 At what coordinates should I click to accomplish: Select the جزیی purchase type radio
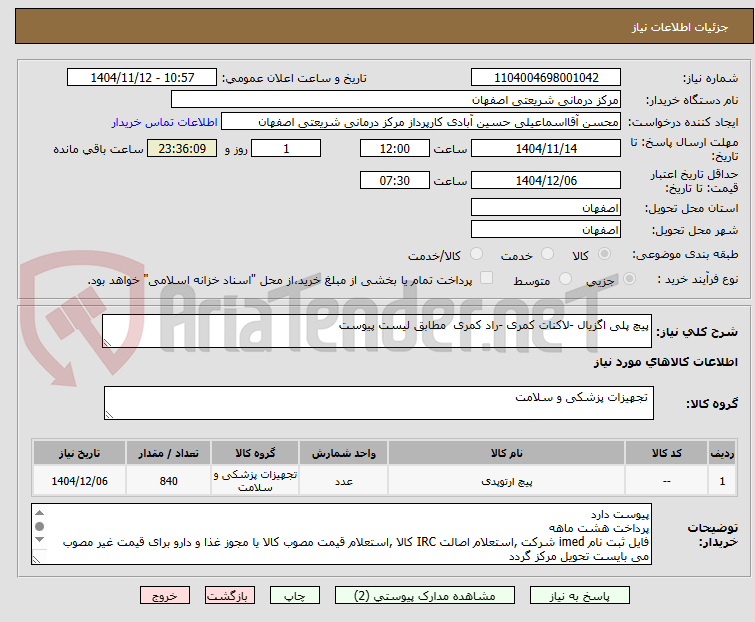tap(629, 279)
